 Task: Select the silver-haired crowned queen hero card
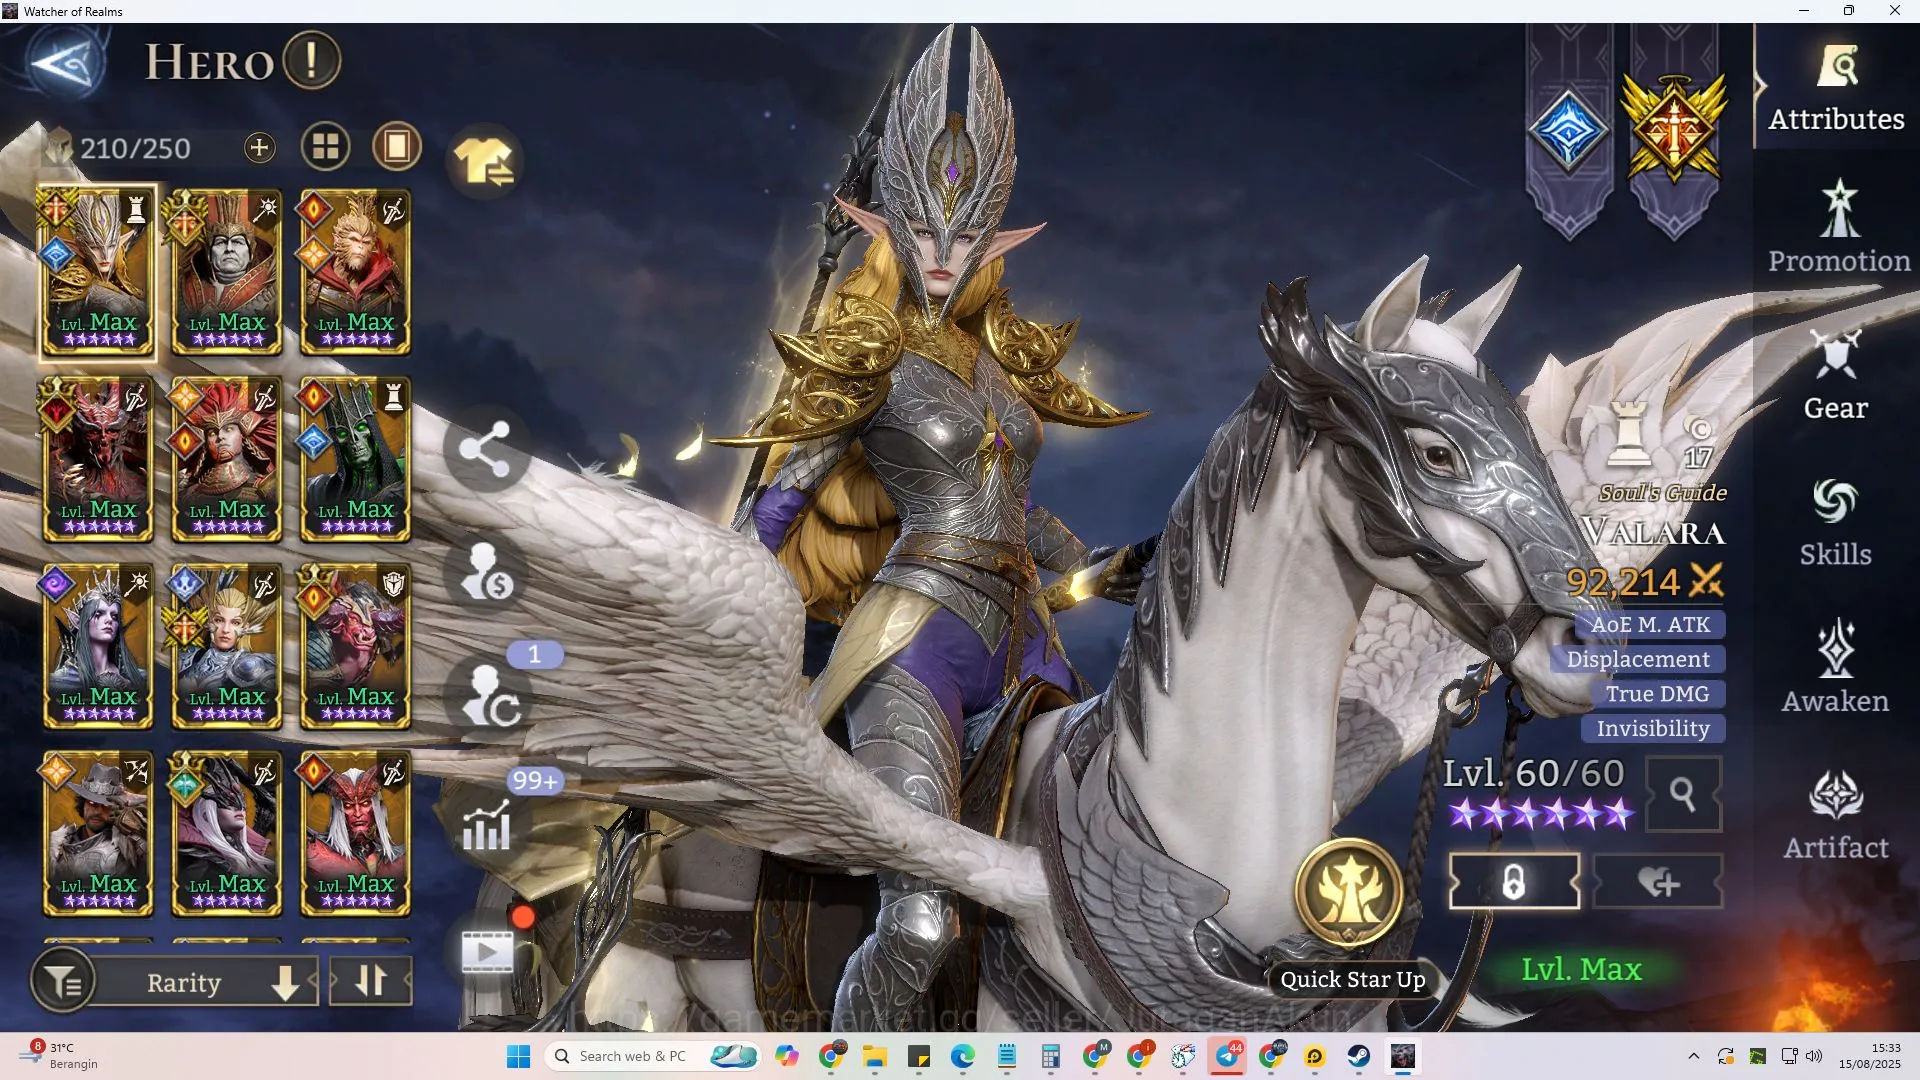tap(97, 646)
